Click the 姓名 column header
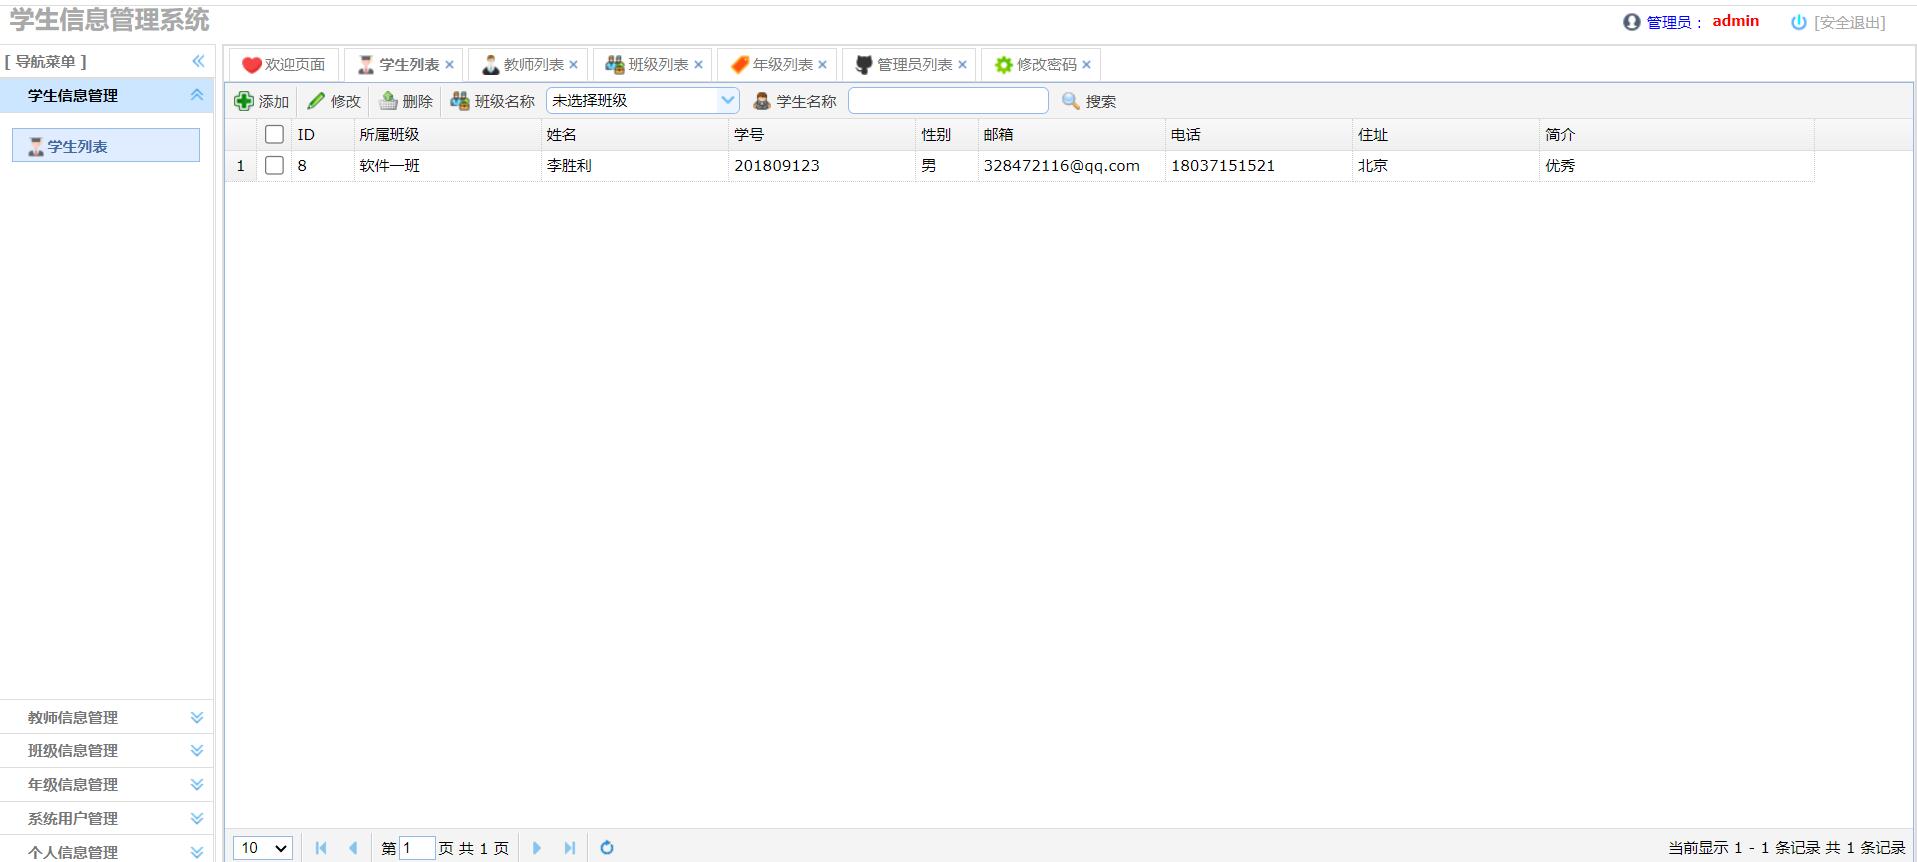The image size is (1917, 862). pos(634,134)
